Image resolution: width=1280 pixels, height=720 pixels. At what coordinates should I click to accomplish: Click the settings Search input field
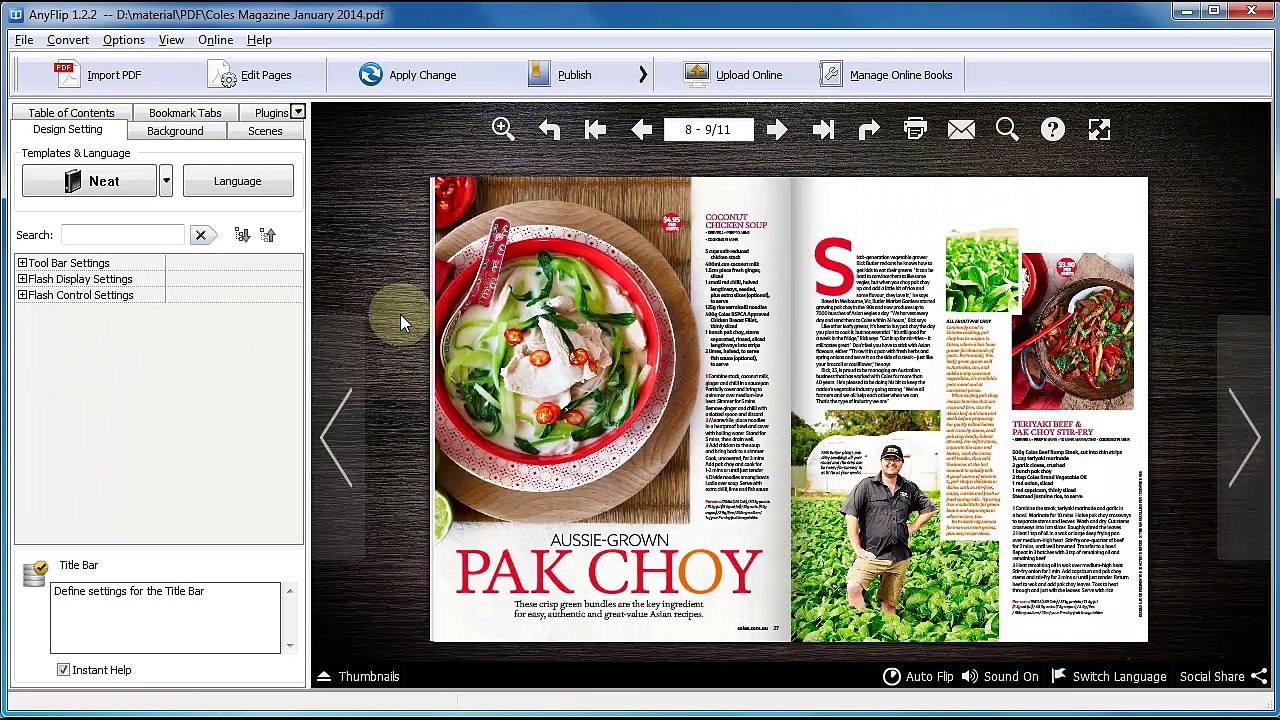(x=123, y=235)
